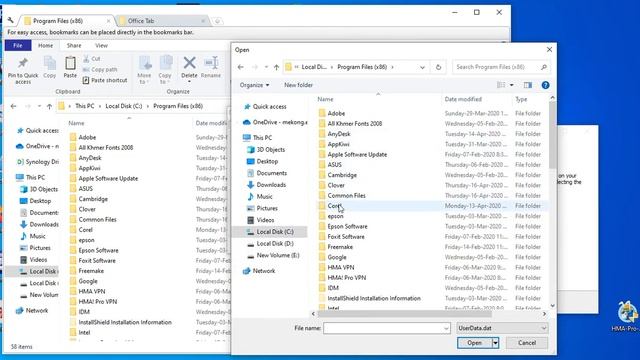Switch to the Share ribbon tab

coord(74,45)
